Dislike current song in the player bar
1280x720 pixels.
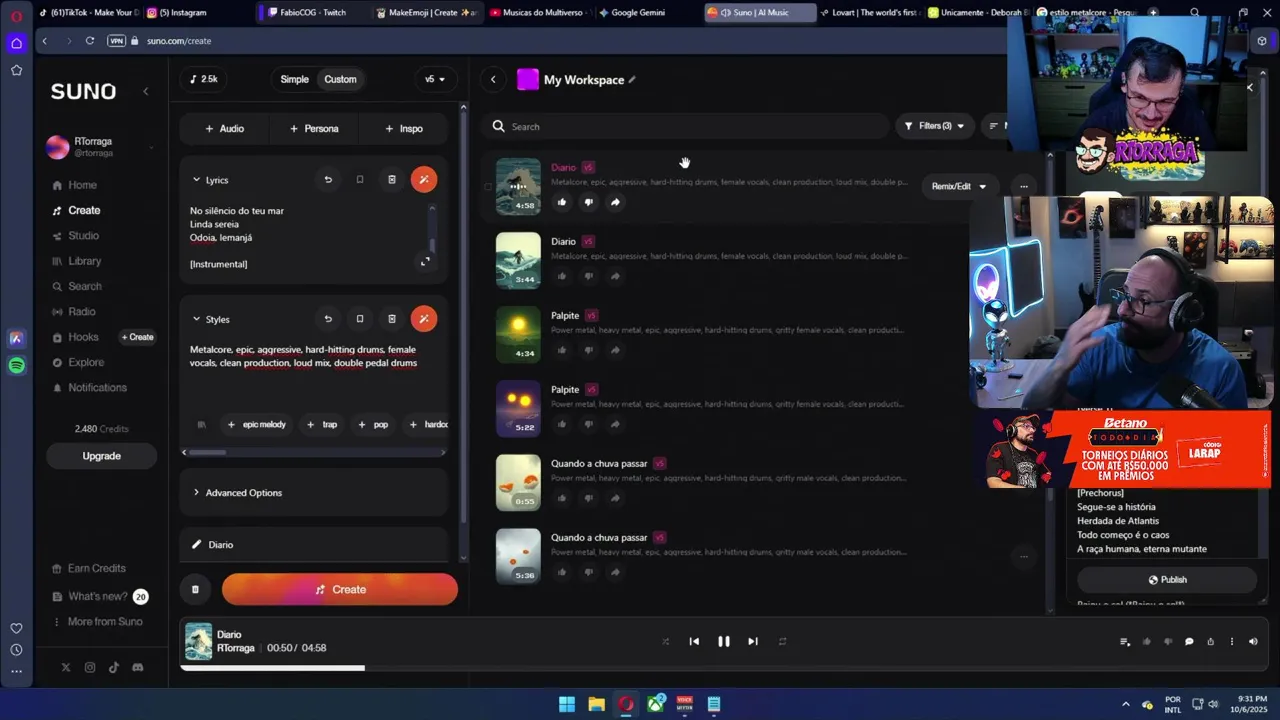(x=1168, y=642)
